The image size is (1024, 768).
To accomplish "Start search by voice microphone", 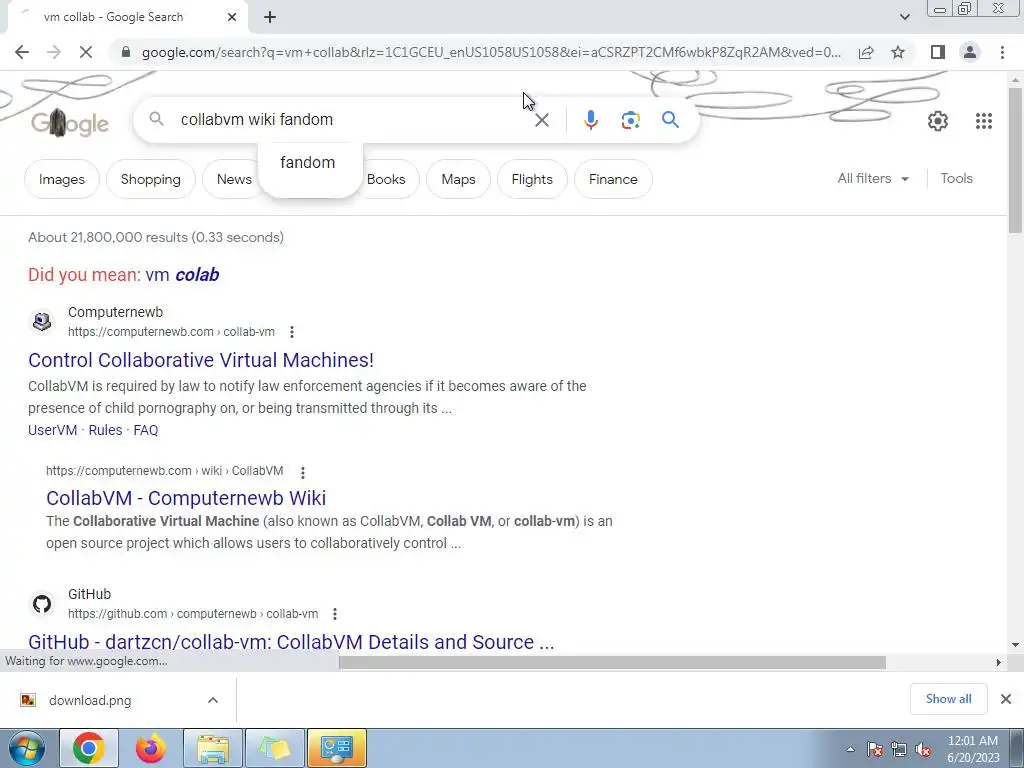I will tap(590, 120).
